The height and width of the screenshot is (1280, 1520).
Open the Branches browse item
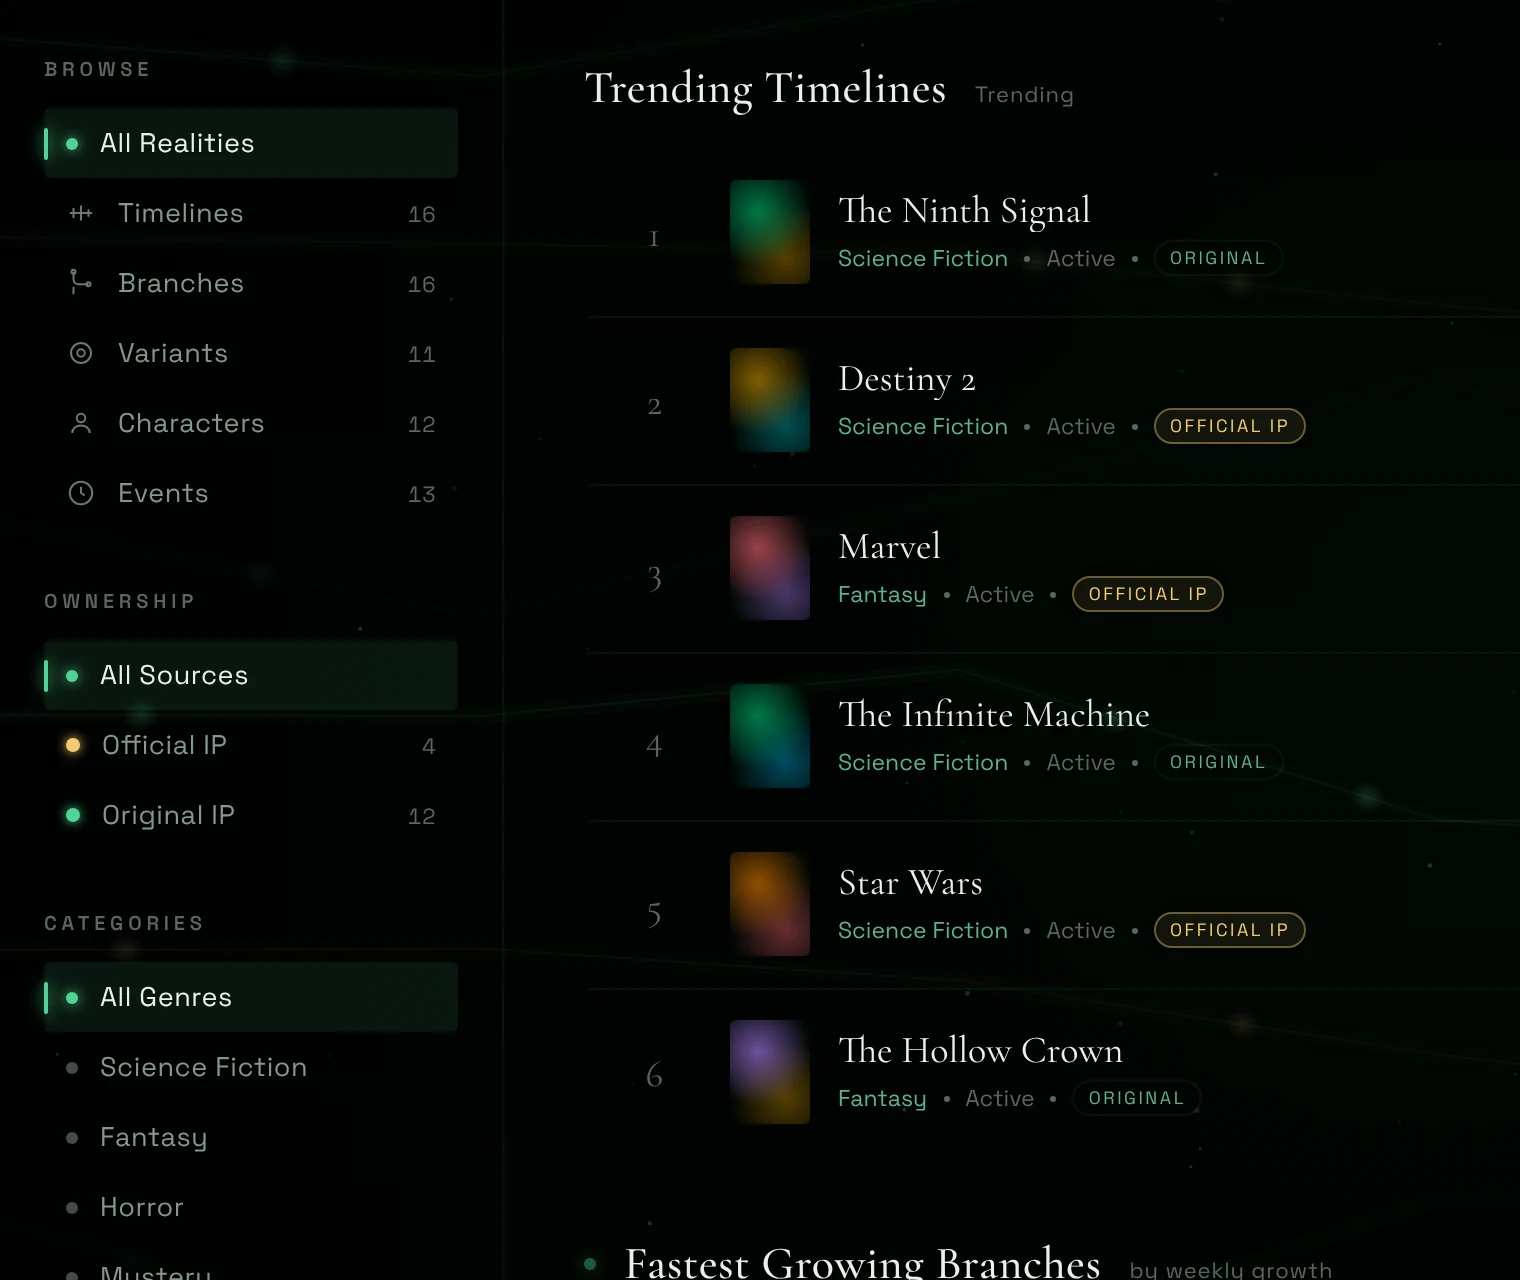click(251, 283)
